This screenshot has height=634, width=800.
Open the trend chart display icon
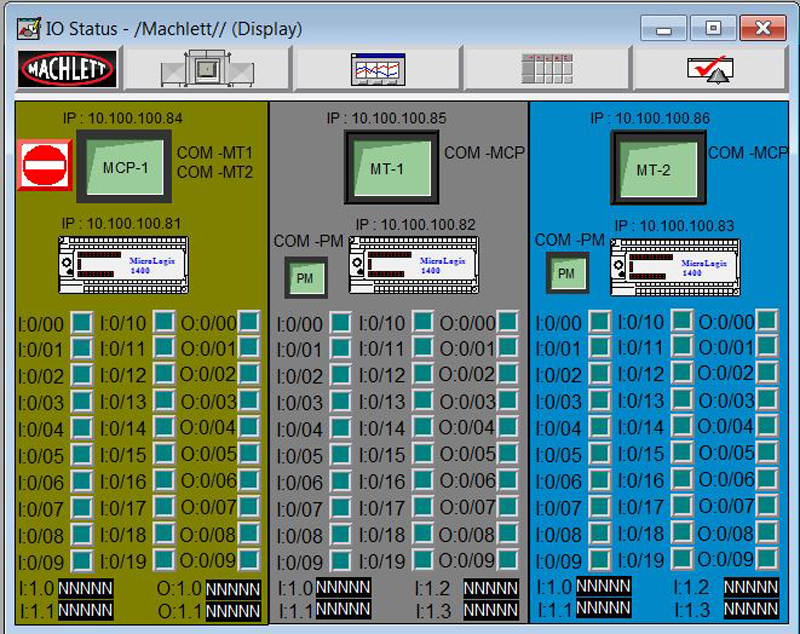click(x=378, y=68)
